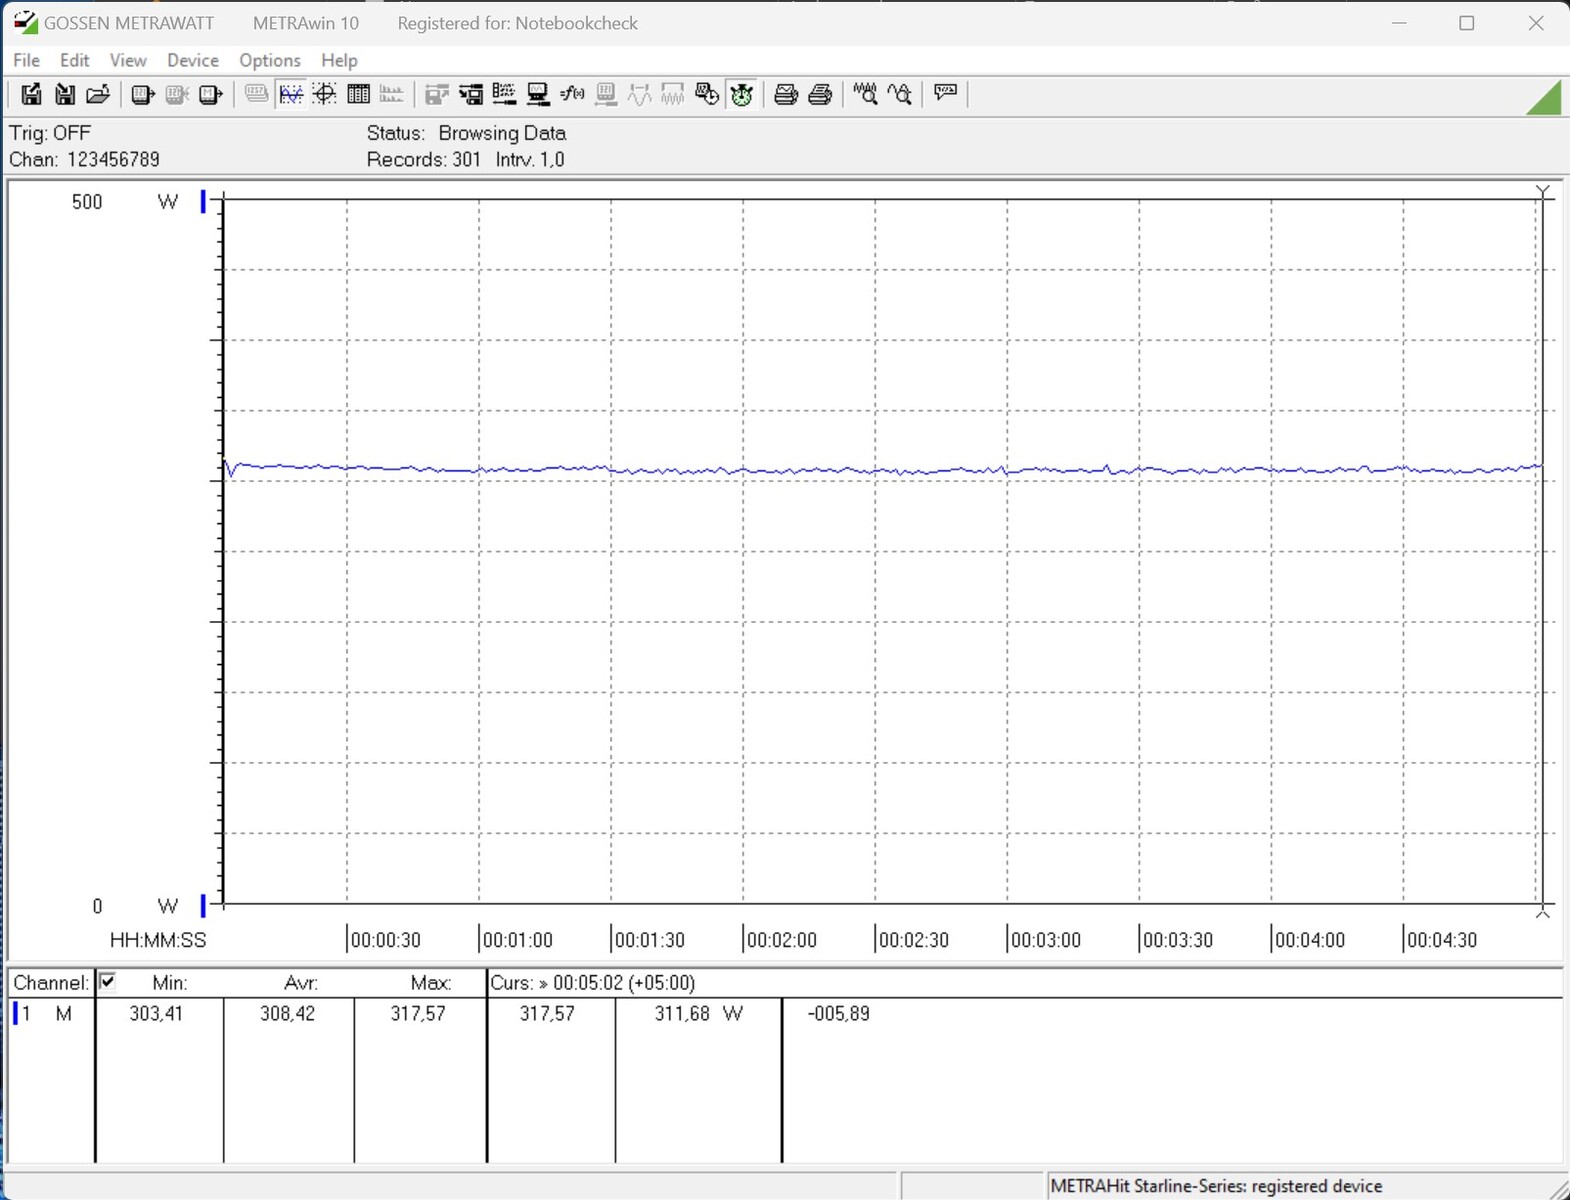The width and height of the screenshot is (1570, 1200).
Task: Select the crosshair XY graph icon
Action: tap(324, 94)
